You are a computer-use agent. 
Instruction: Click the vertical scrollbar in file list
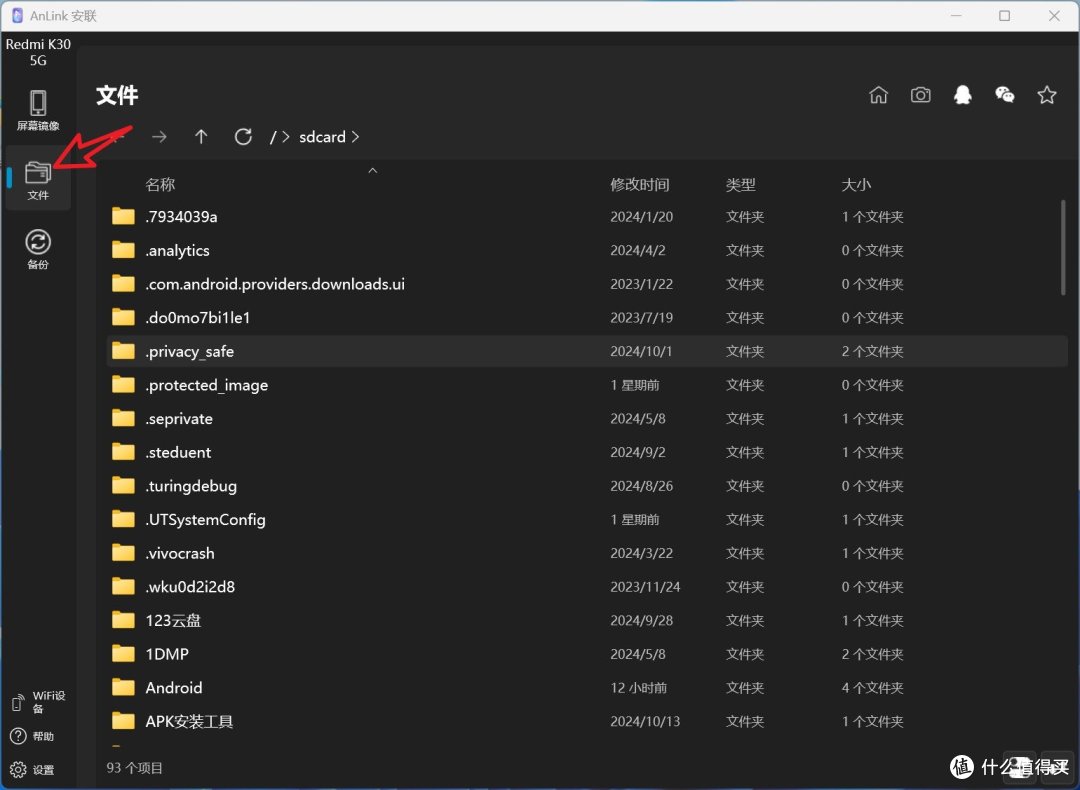[1062, 248]
